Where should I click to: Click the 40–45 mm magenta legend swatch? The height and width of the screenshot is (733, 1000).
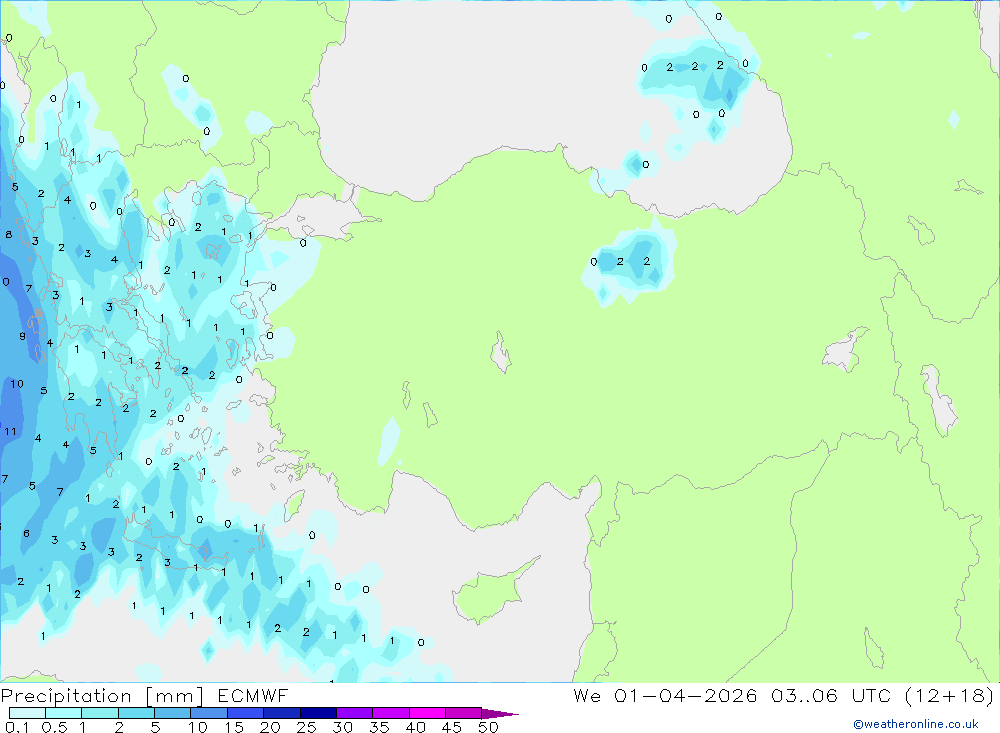(427, 713)
